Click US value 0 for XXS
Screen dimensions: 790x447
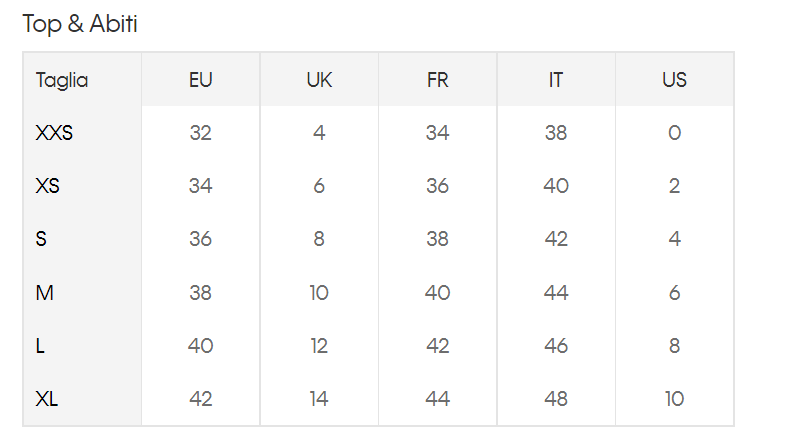(x=674, y=133)
